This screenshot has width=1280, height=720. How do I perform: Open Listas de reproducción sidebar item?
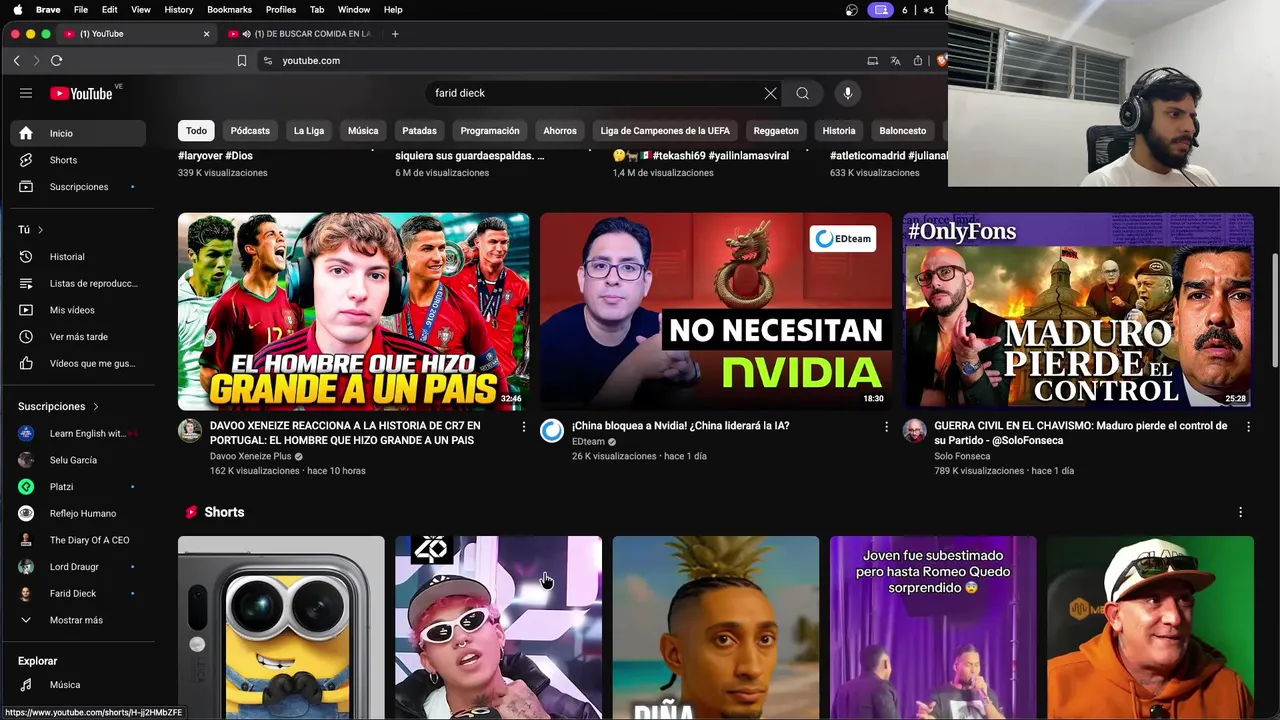(x=78, y=283)
